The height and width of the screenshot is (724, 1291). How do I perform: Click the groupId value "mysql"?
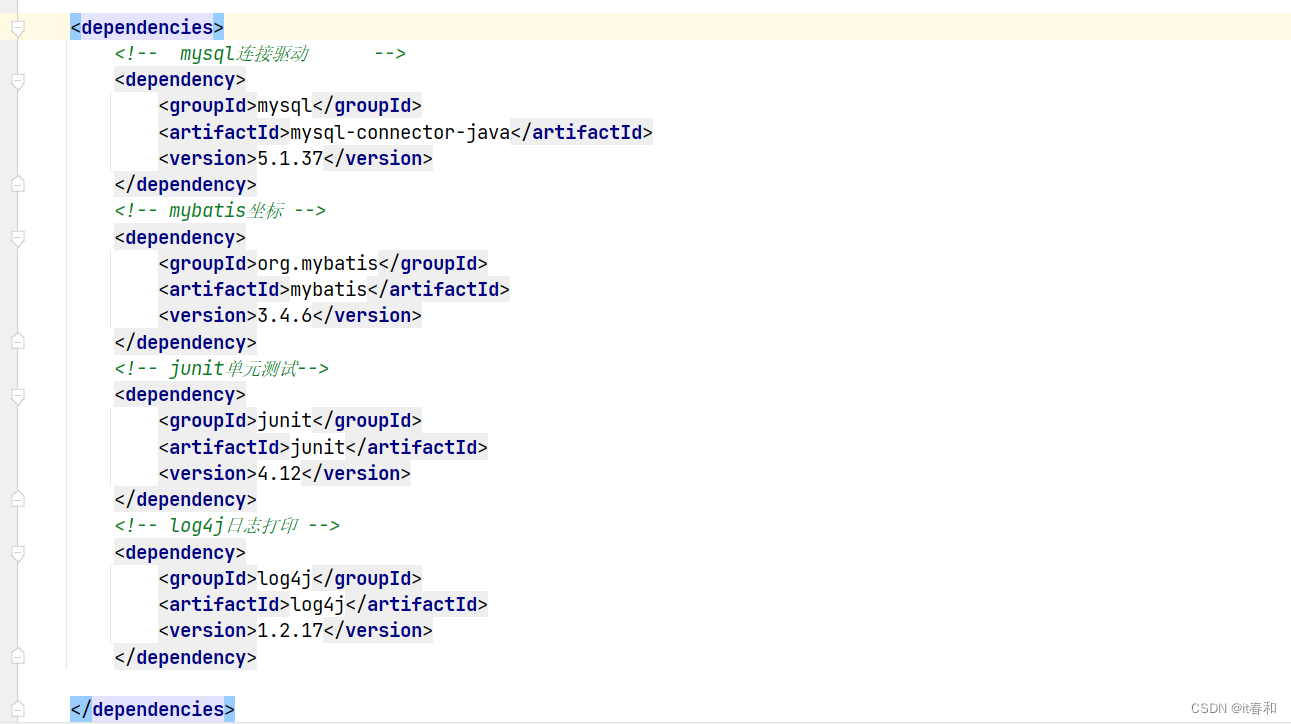pyautogui.click(x=285, y=106)
